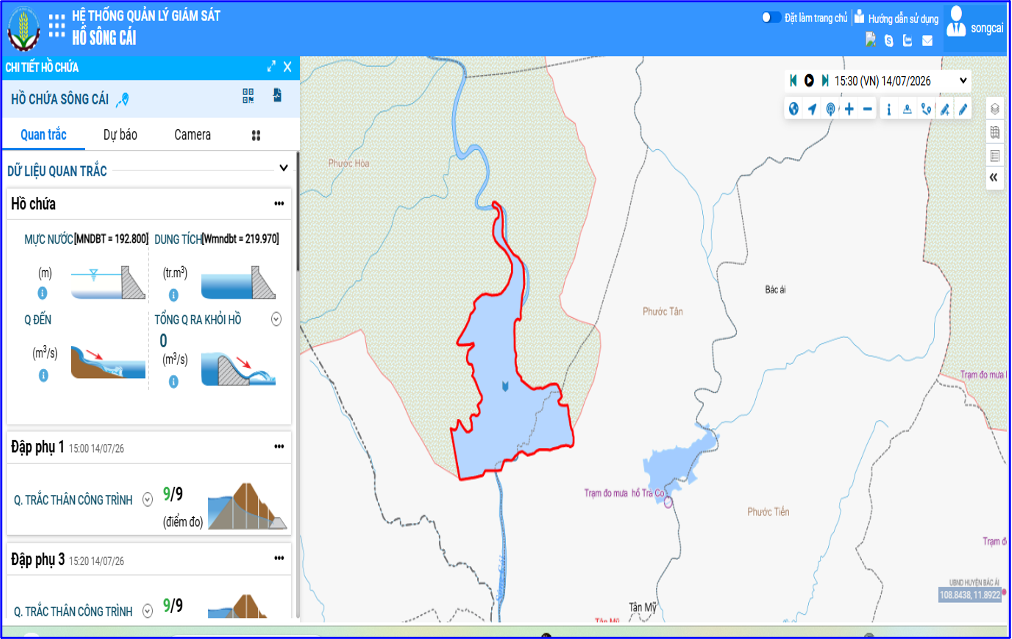
Task: Click the broadcast station map tool
Action: pyautogui.click(x=831, y=109)
